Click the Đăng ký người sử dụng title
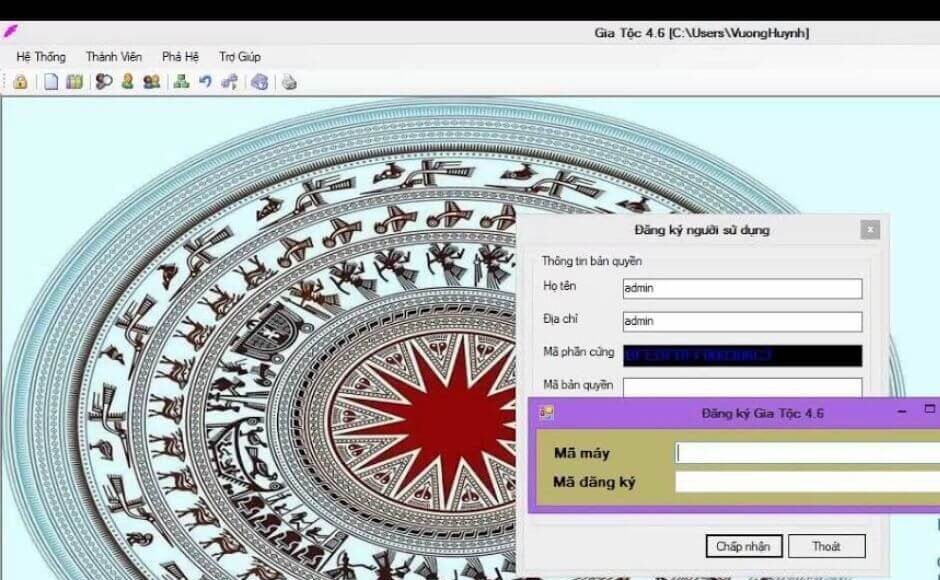 pos(702,230)
